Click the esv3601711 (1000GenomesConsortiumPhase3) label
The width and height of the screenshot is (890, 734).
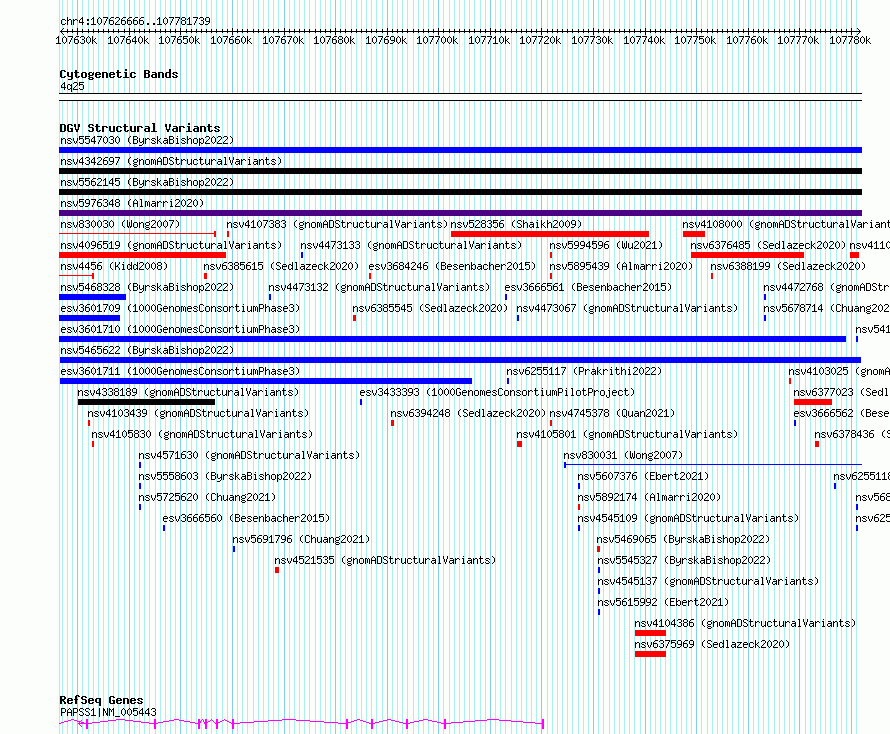[180, 371]
